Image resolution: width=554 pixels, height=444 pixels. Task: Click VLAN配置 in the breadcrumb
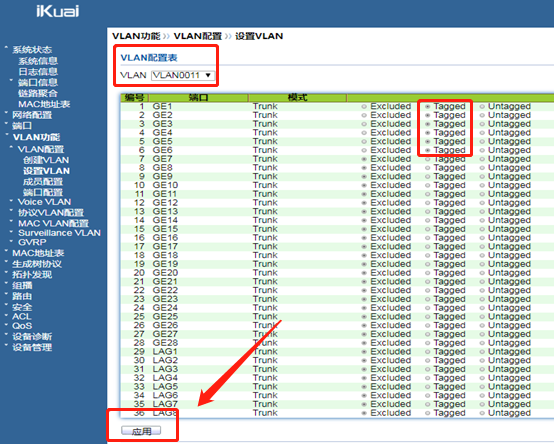point(198,36)
